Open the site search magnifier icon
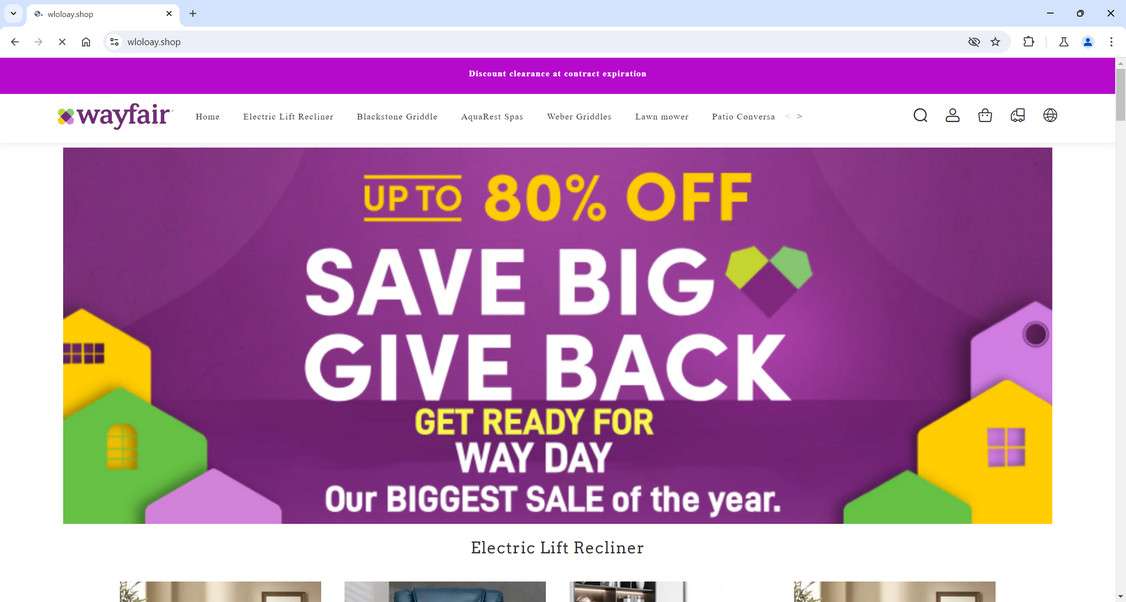This screenshot has width=1126, height=602. click(920, 116)
